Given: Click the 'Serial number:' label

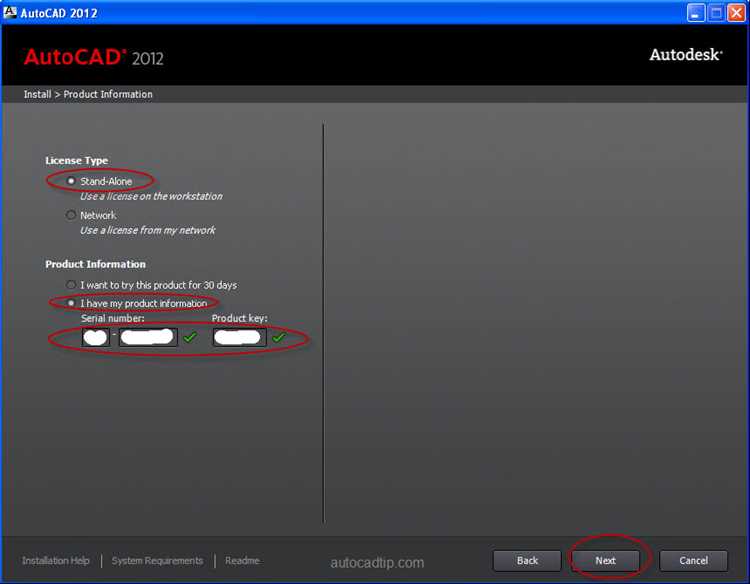Looking at the screenshot, I should pos(112,318).
